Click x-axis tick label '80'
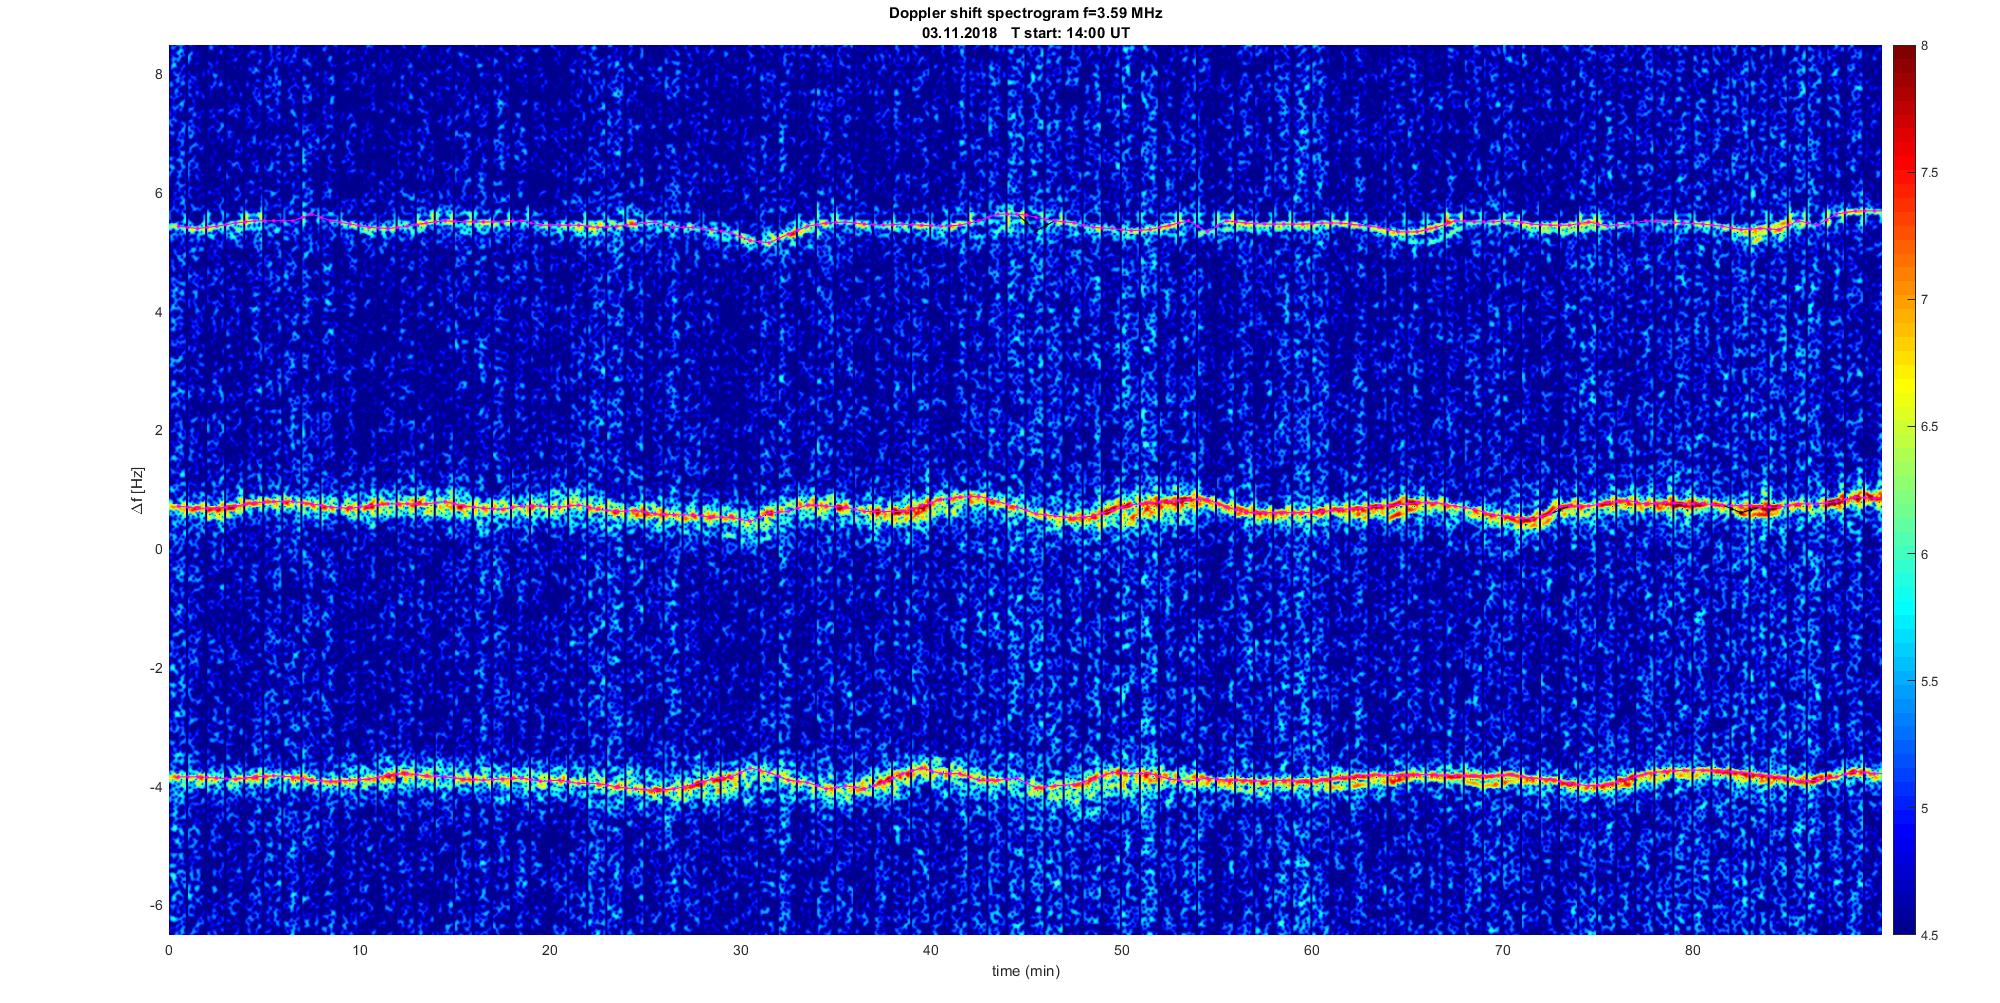Image resolution: width=2000 pixels, height=1003 pixels. (x=1693, y=950)
